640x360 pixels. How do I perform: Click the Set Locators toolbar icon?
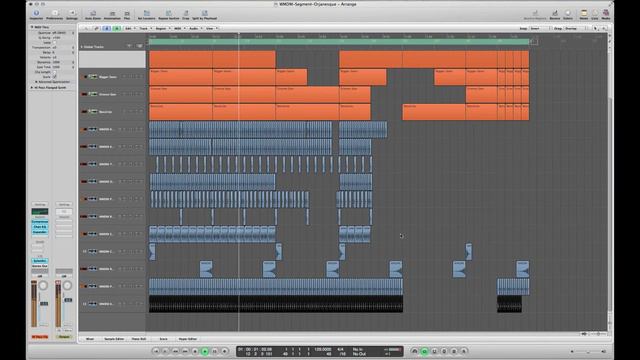(x=147, y=15)
